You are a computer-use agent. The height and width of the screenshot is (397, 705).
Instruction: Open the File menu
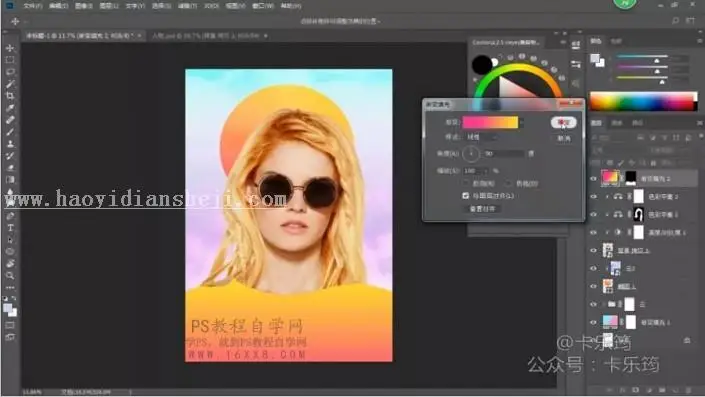(32, 6)
